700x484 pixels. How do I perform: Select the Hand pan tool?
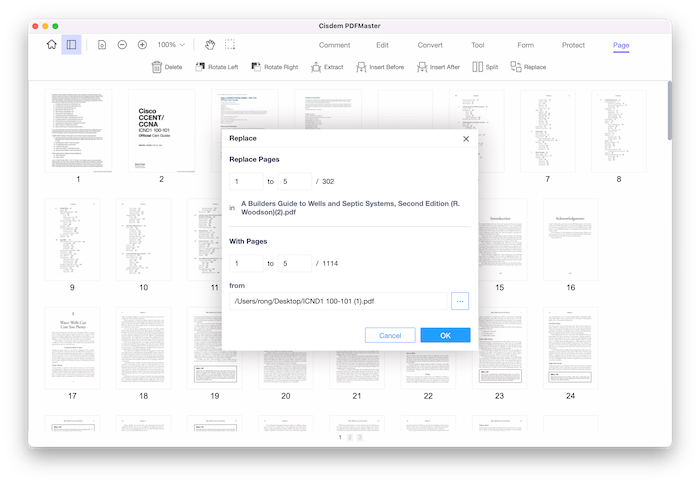[x=210, y=45]
